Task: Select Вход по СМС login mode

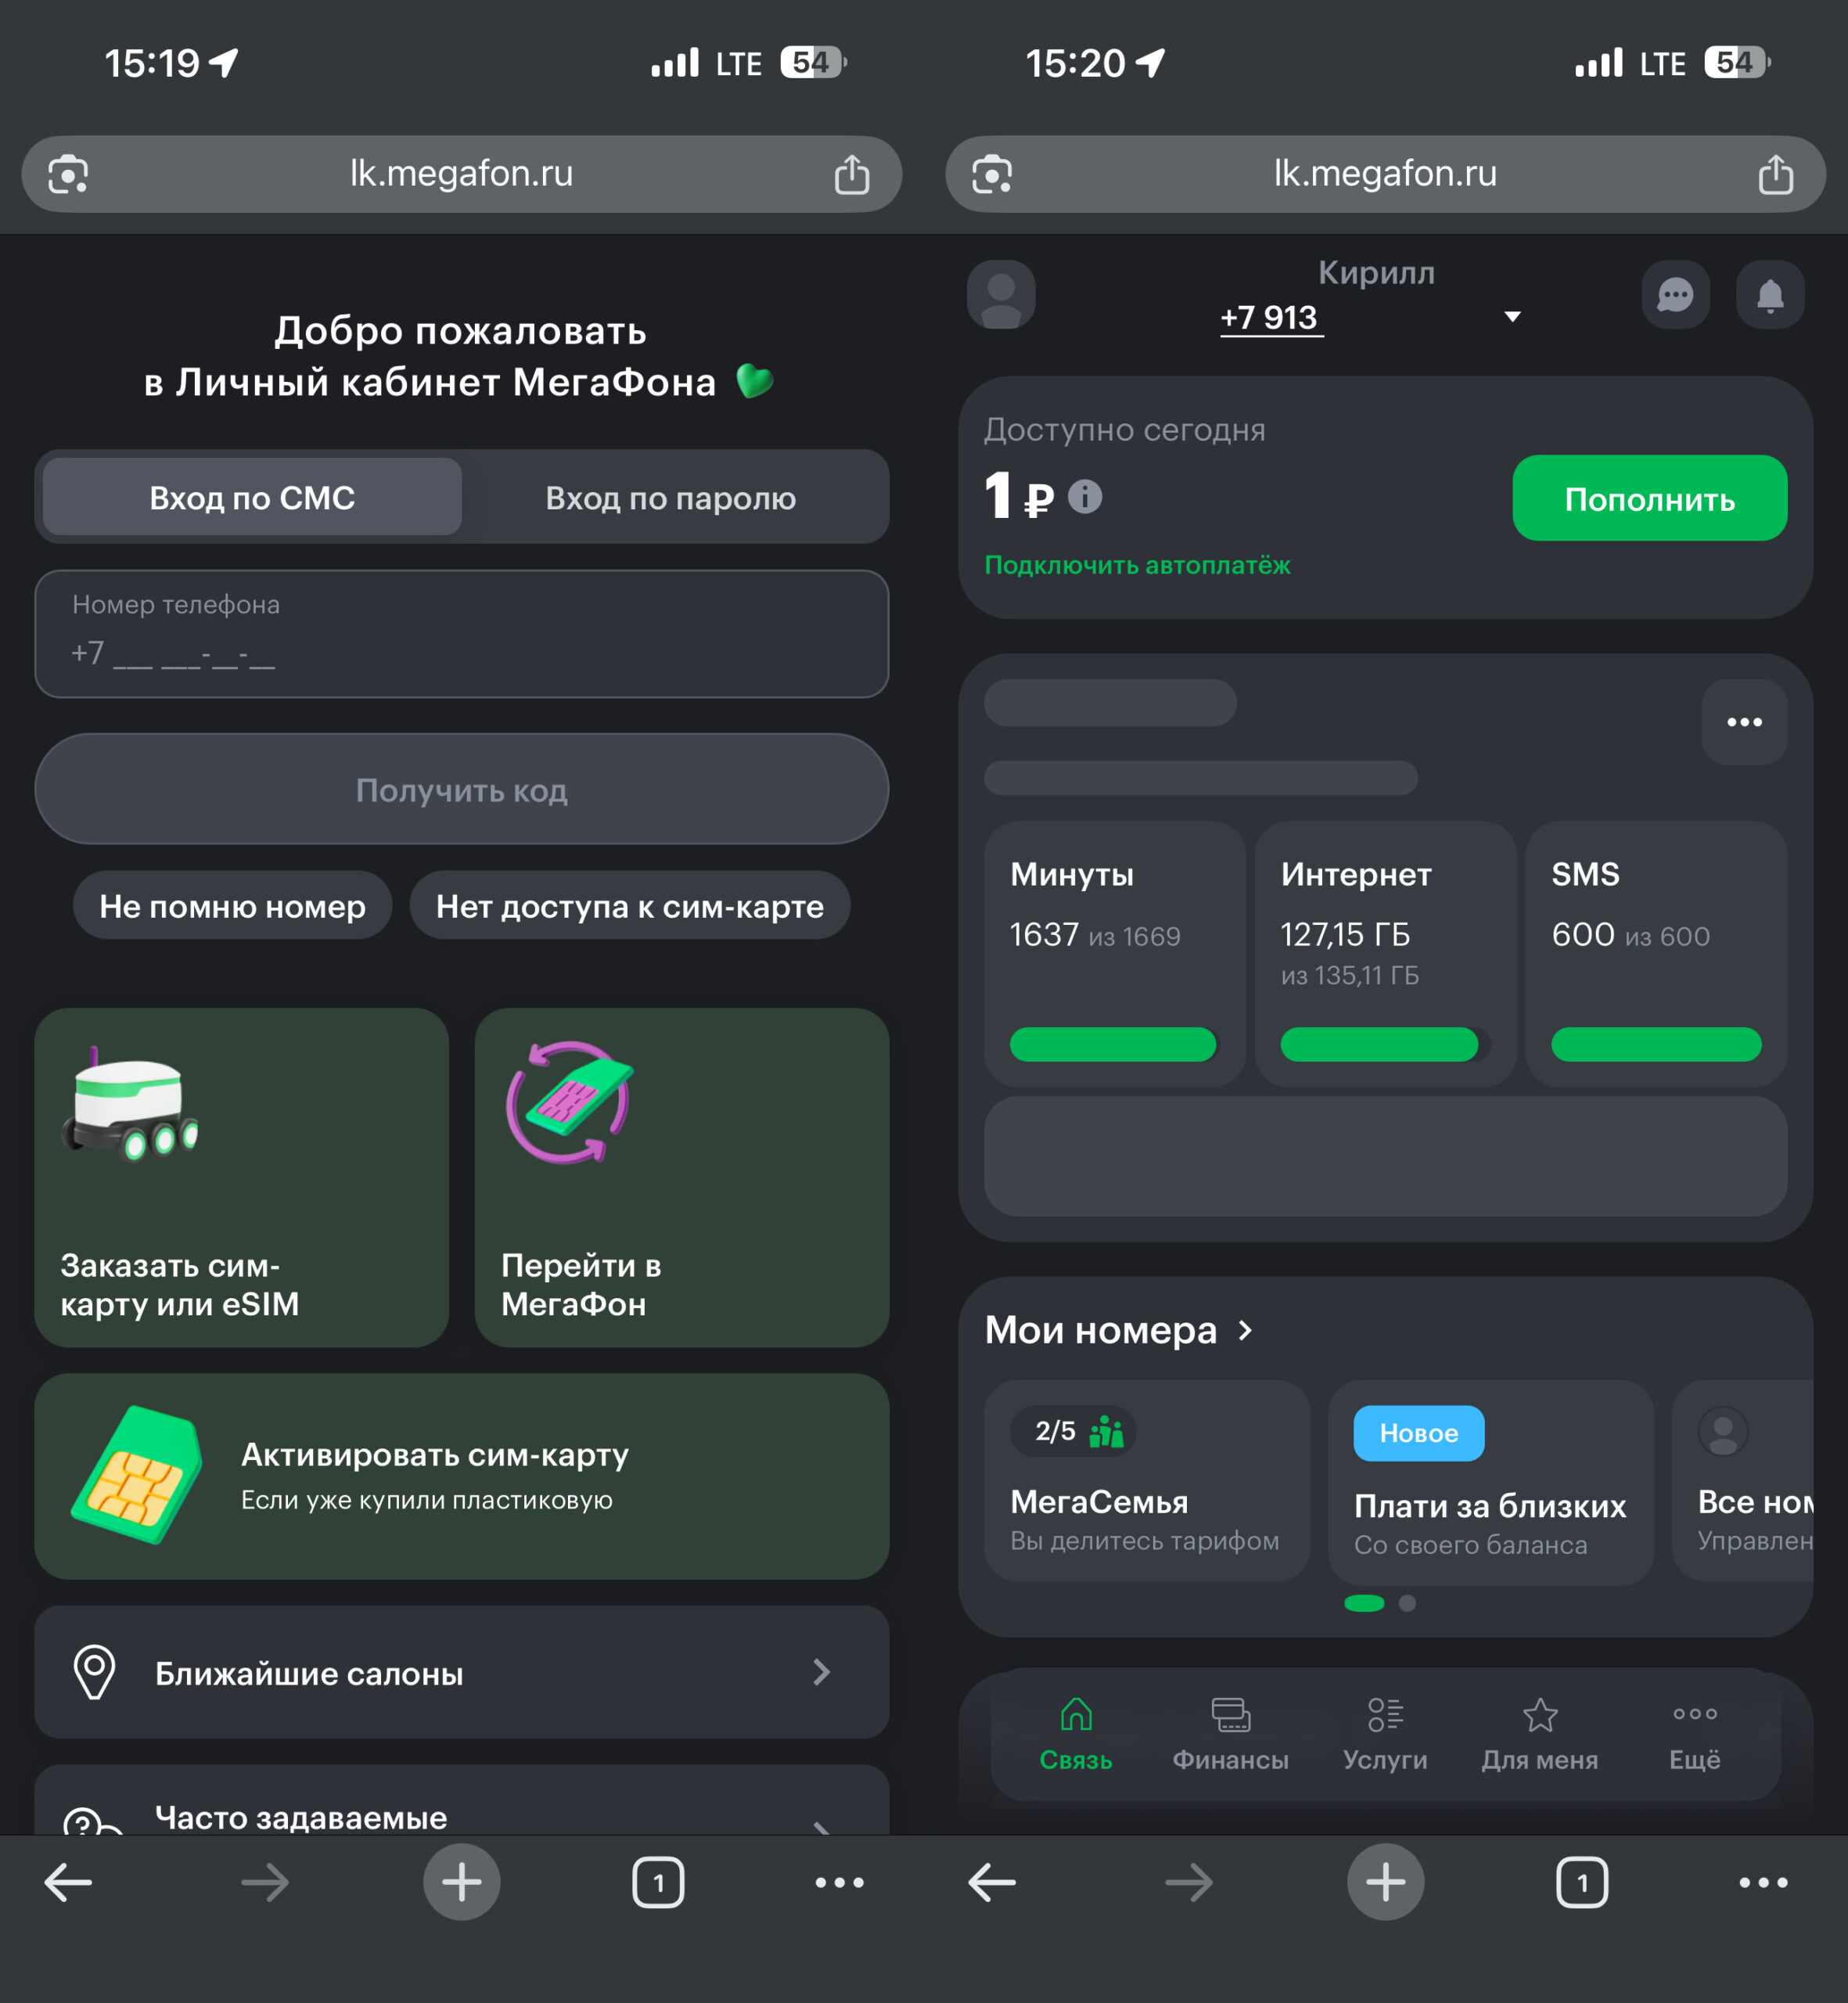Action: pos(252,497)
